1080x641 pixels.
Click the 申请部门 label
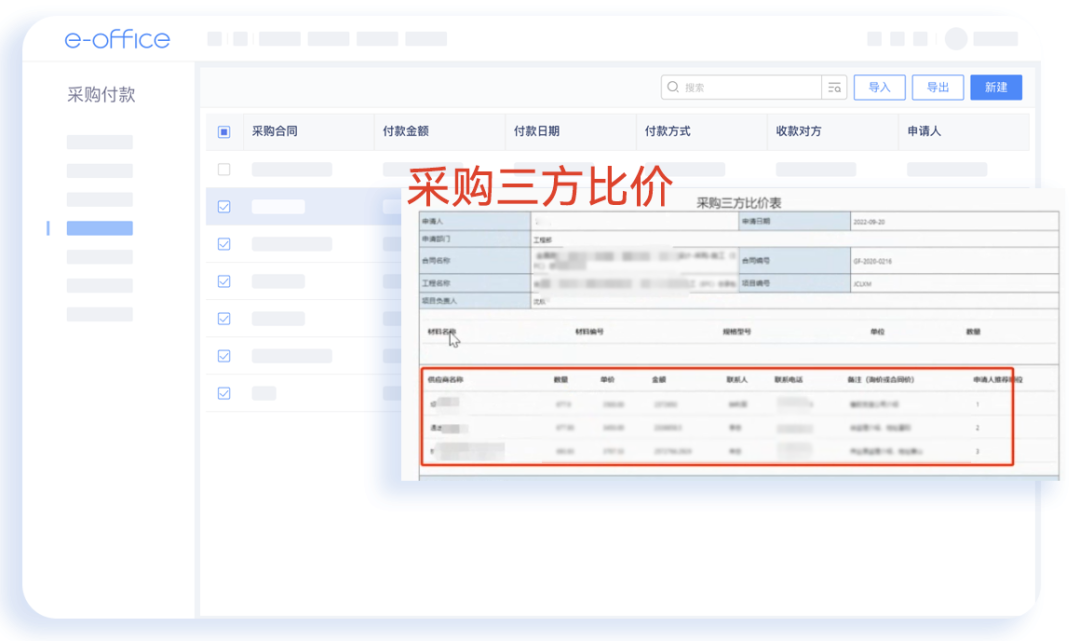click(436, 239)
